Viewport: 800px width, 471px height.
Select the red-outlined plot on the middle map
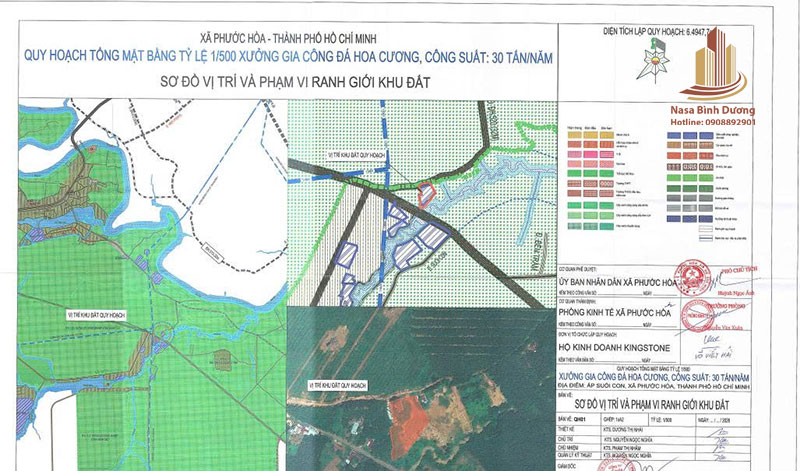pos(426,195)
